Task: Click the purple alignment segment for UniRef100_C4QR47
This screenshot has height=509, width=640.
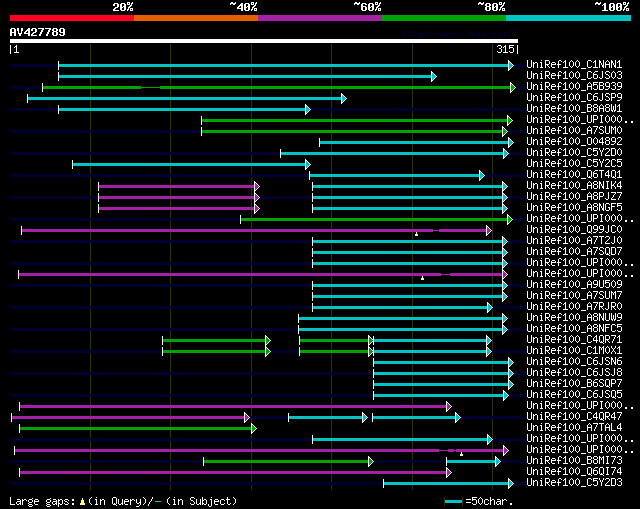Action: [x=131, y=418]
